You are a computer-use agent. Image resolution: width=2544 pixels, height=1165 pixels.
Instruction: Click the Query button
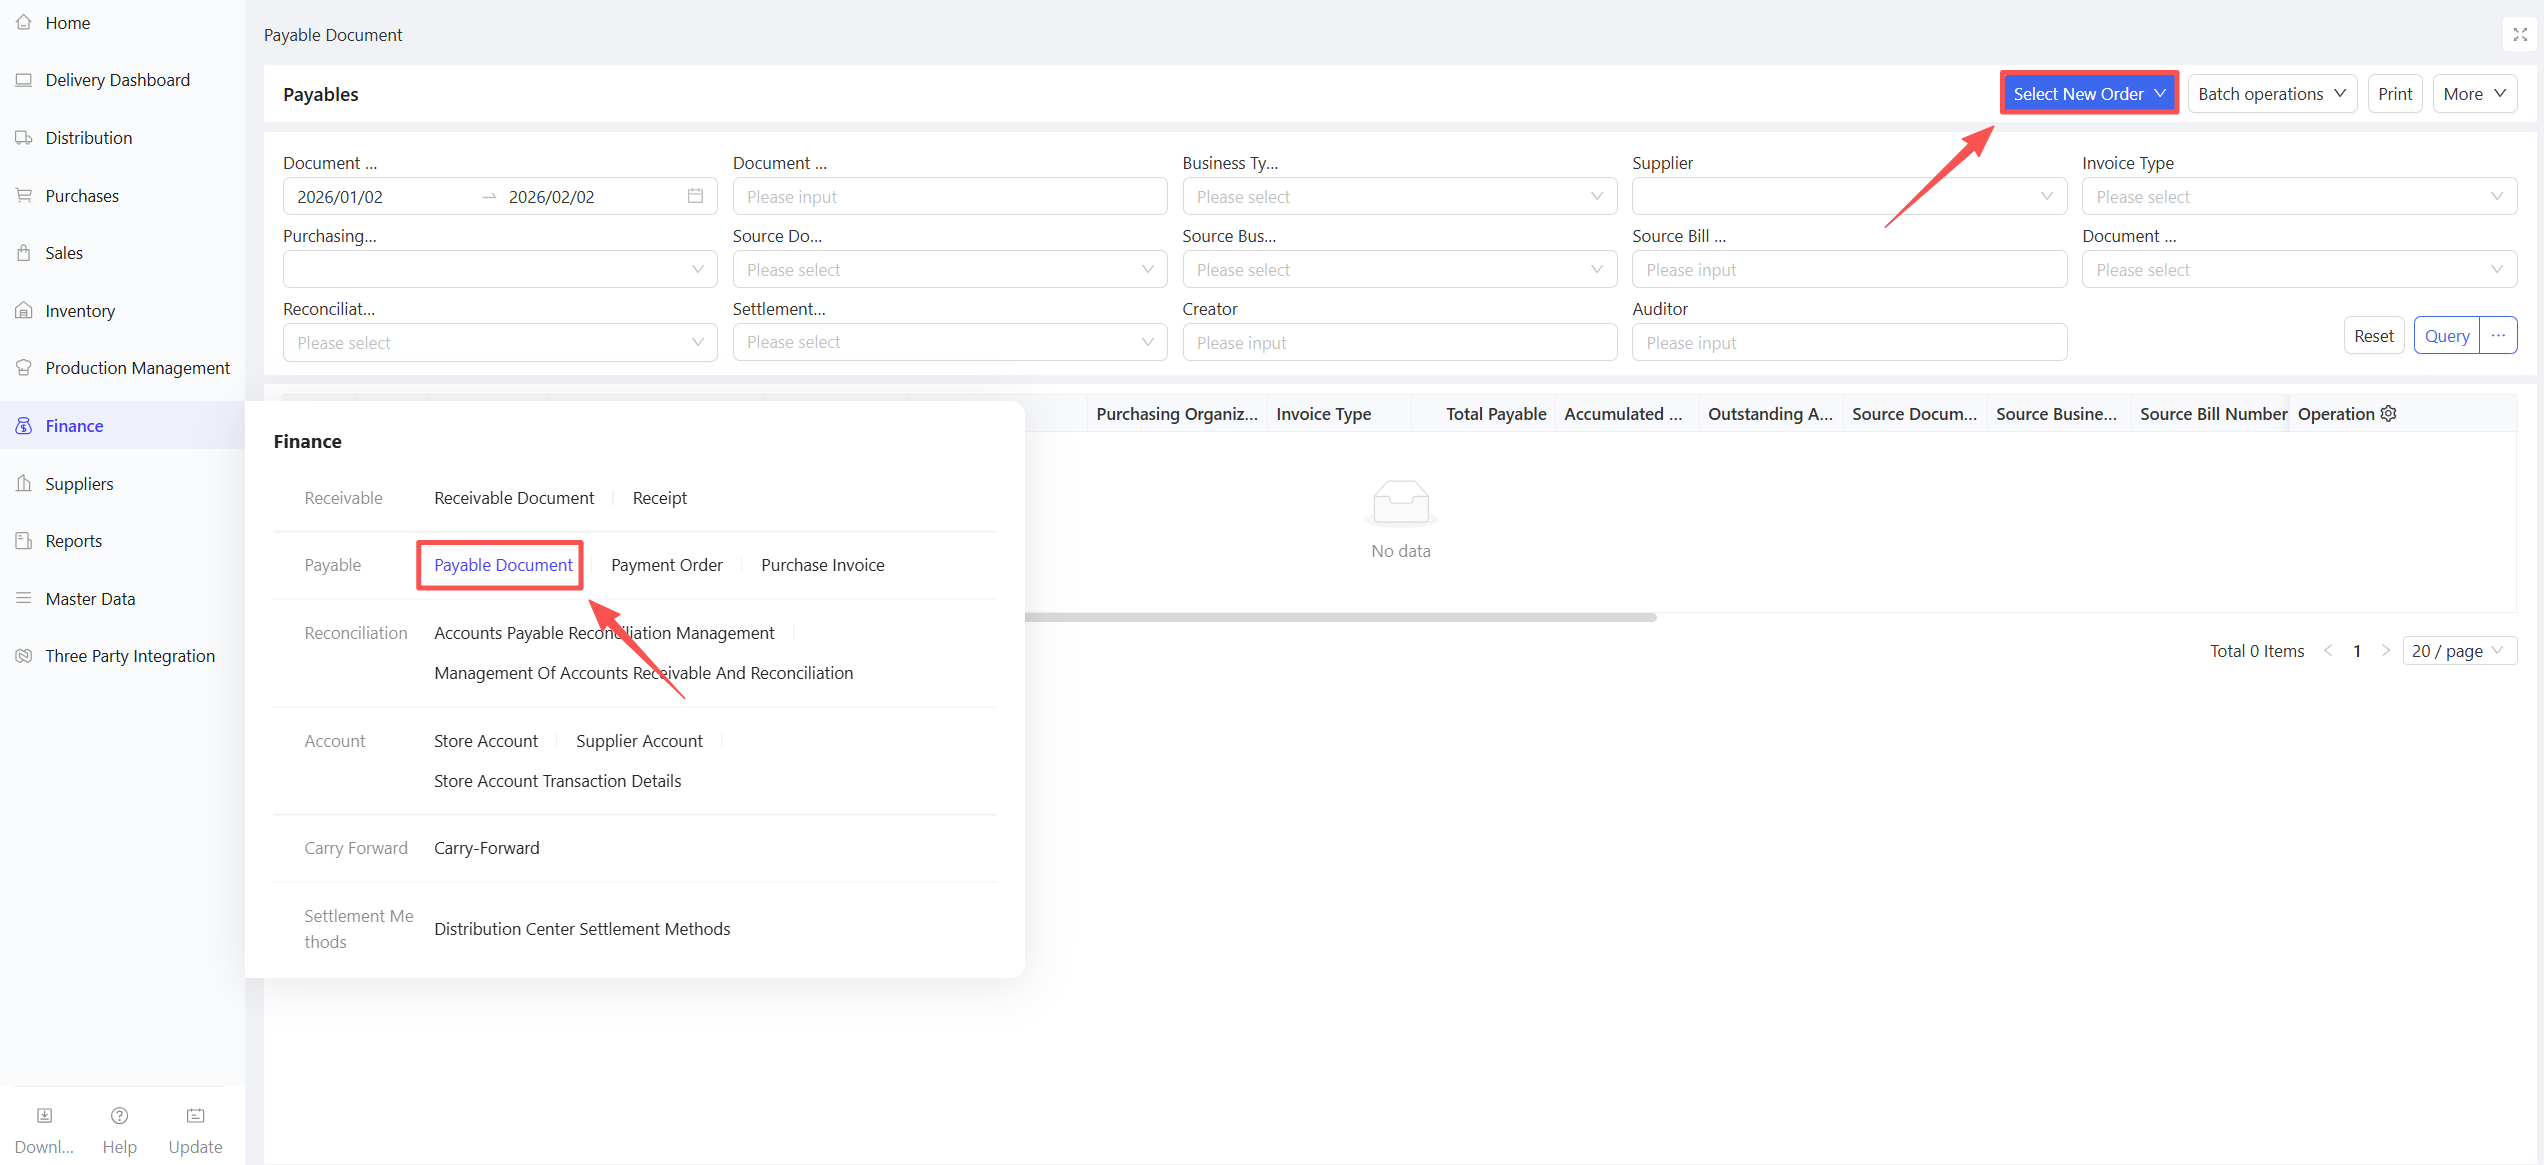click(x=2446, y=336)
